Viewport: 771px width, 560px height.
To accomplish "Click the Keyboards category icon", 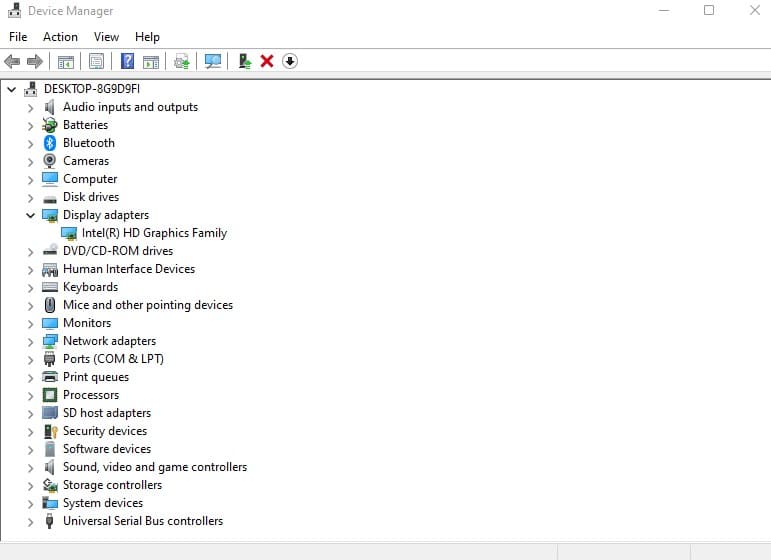I will [x=50, y=287].
